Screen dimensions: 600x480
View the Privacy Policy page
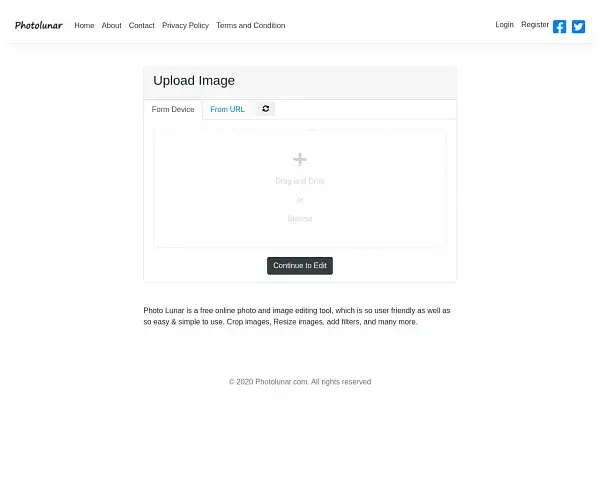pos(185,25)
